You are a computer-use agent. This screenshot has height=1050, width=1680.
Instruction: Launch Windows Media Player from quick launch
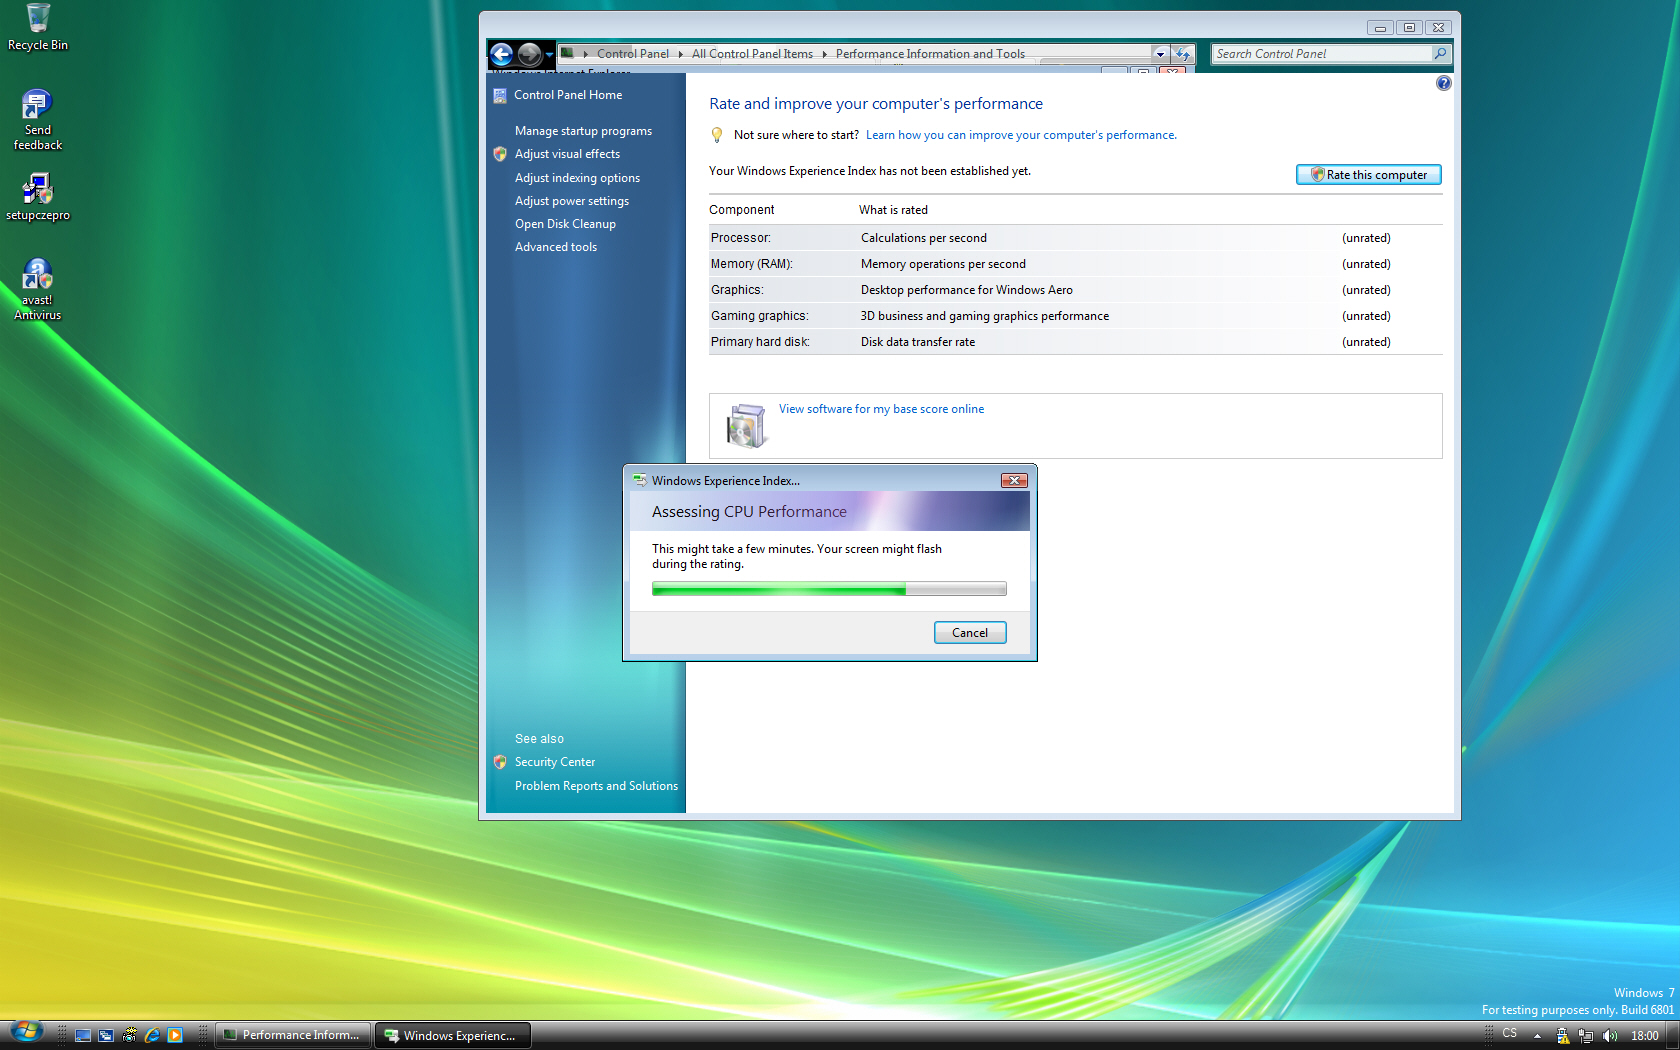coord(175,1036)
